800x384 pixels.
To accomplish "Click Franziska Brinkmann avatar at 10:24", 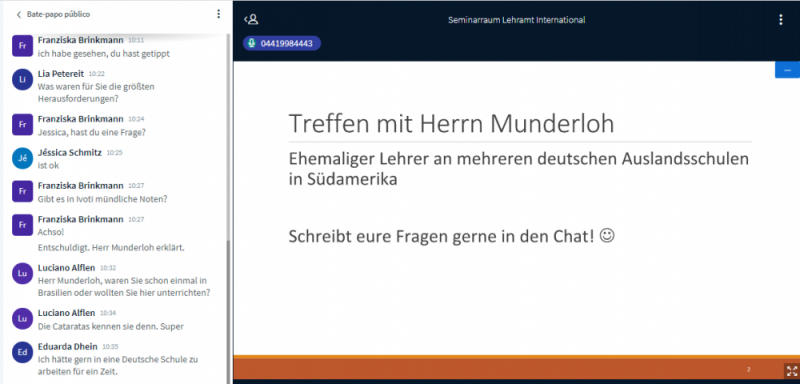I will point(22,125).
